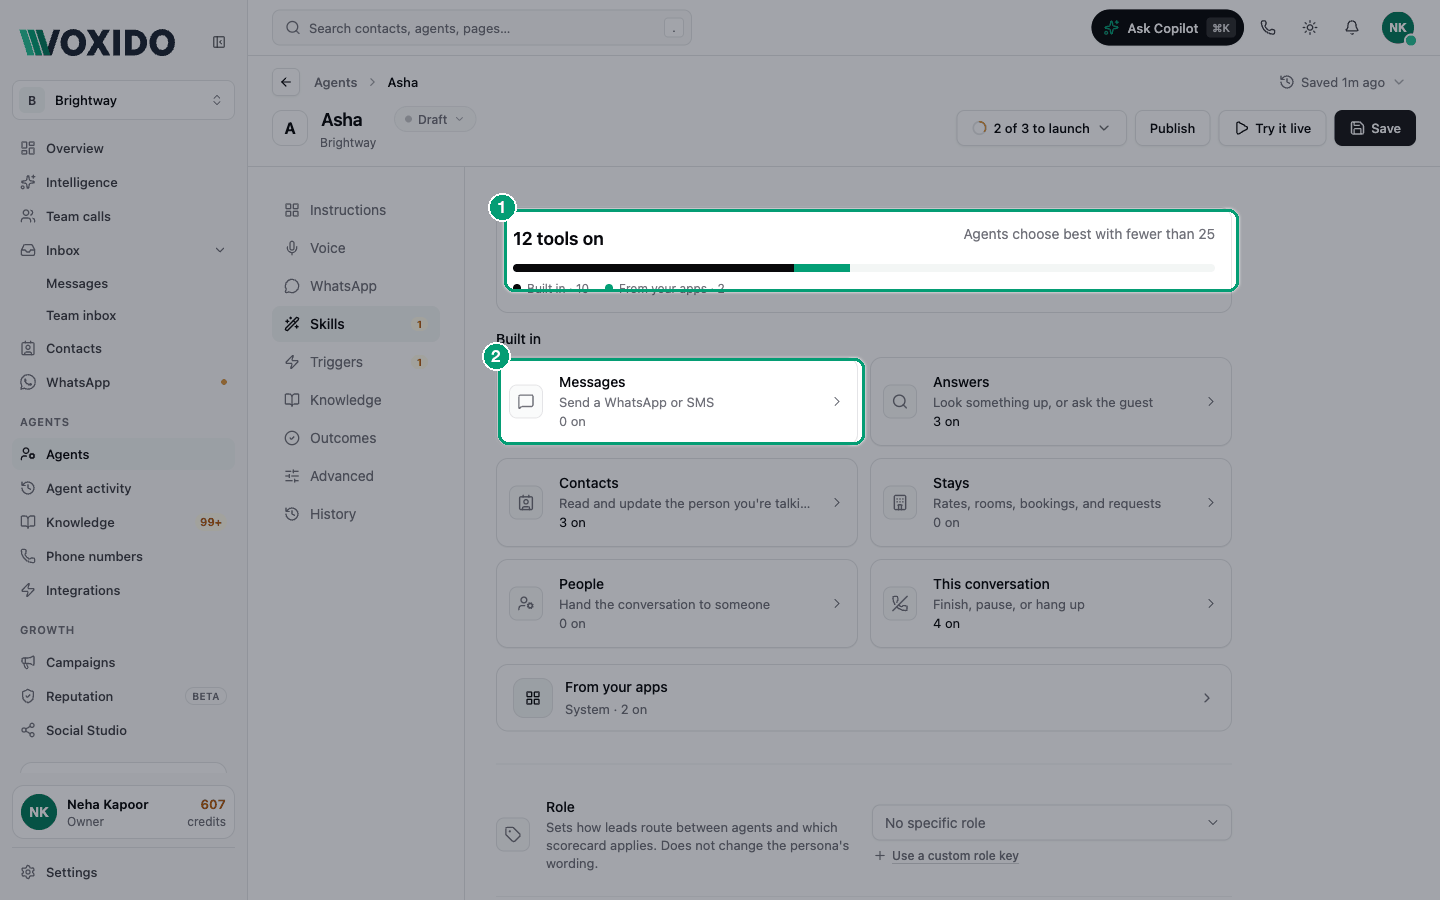Switch to the Instructions tab

coord(355,210)
